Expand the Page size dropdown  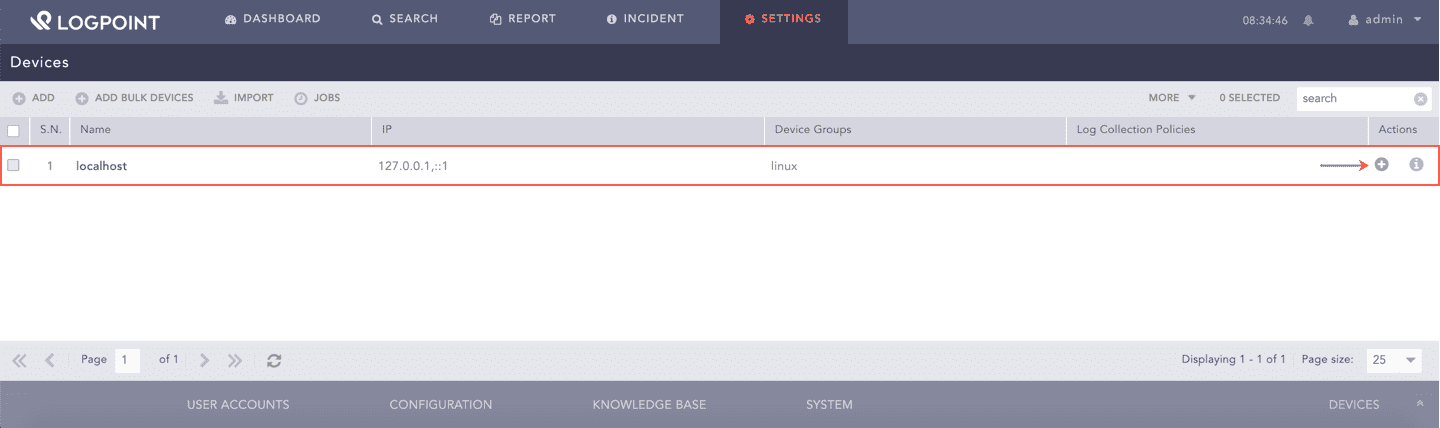point(1394,360)
